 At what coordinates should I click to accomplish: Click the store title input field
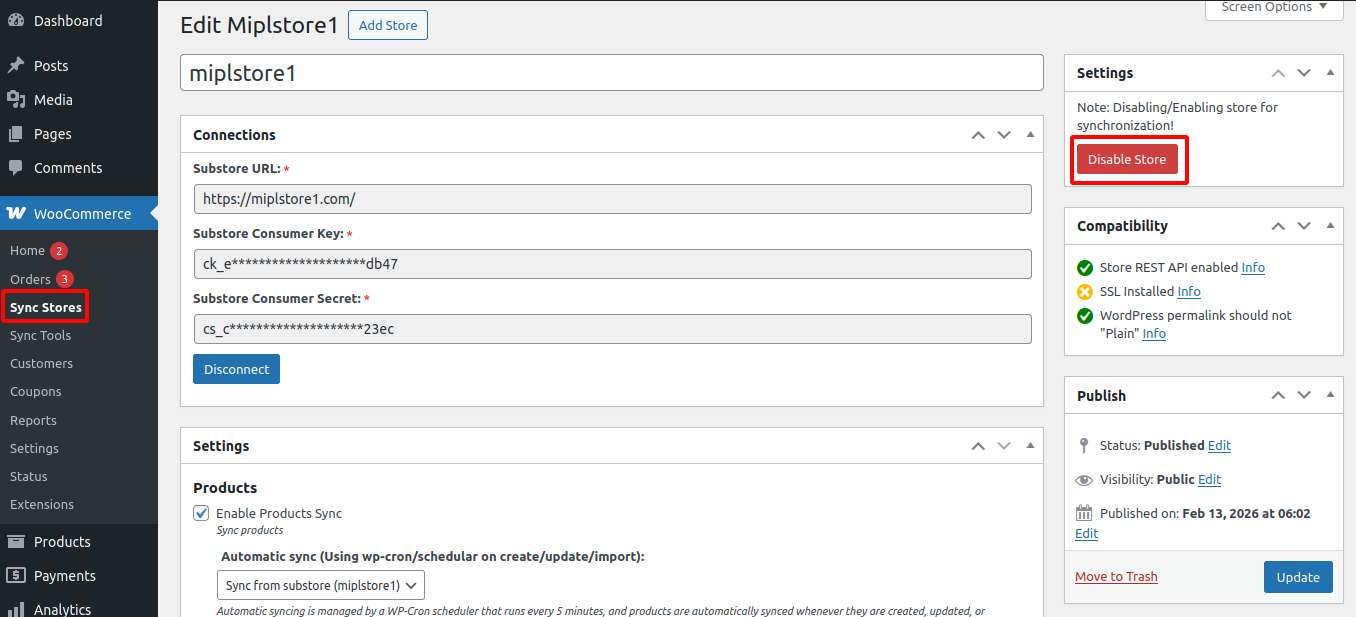[x=611, y=73]
